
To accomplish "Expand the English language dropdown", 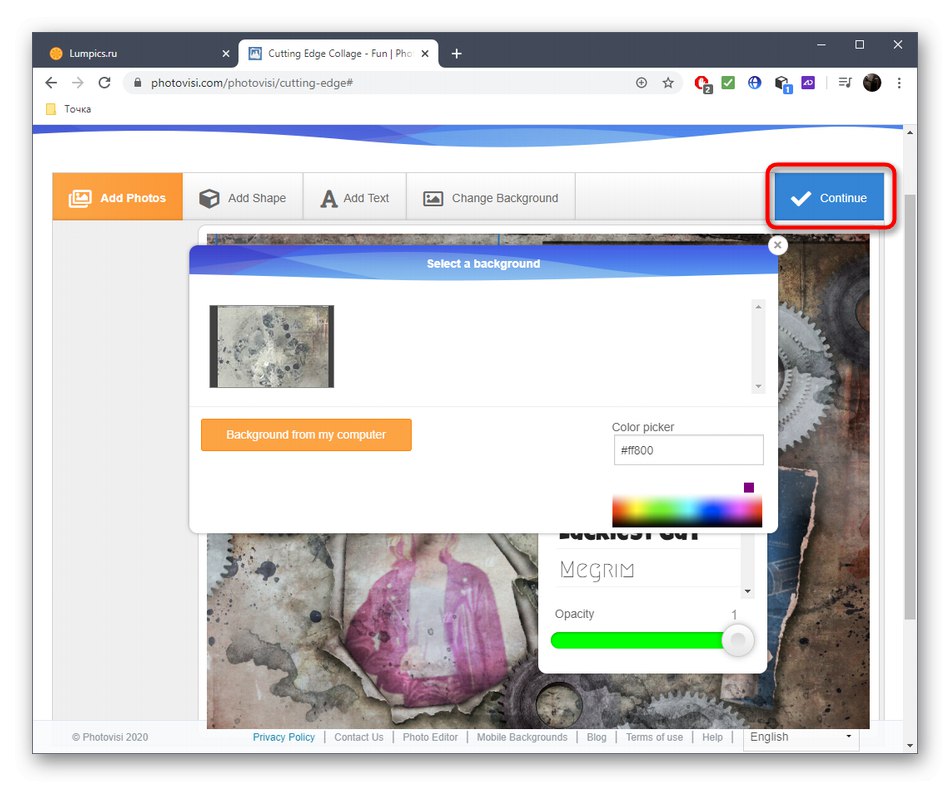I will [801, 737].
